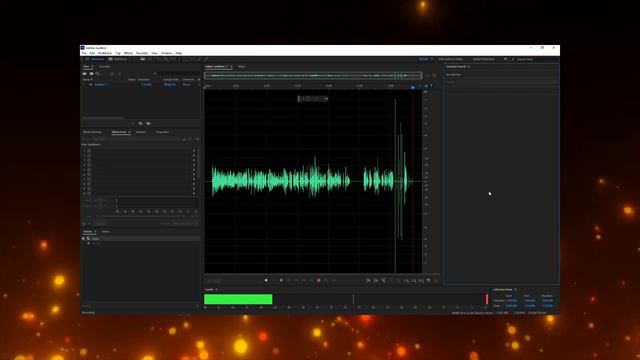Open the Help menu
The image size is (640, 360).
tap(179, 53)
